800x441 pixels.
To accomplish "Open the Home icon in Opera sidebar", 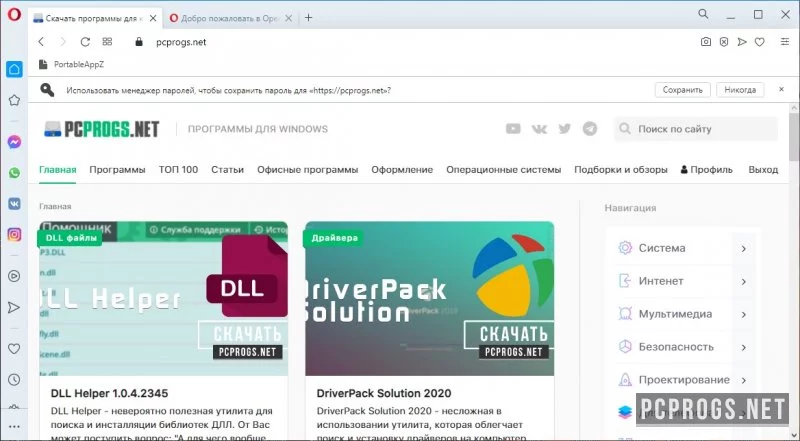I will point(14,69).
